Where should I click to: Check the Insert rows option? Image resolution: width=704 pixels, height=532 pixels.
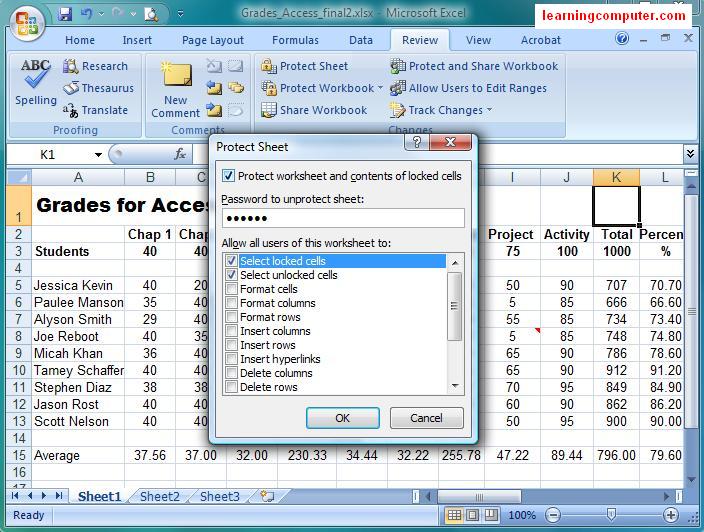[x=231, y=345]
